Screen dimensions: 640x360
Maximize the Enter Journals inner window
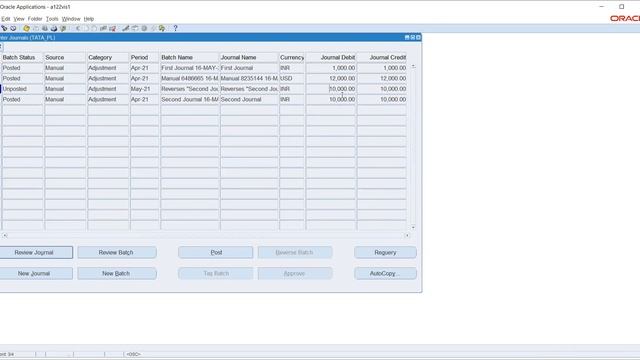413,38
